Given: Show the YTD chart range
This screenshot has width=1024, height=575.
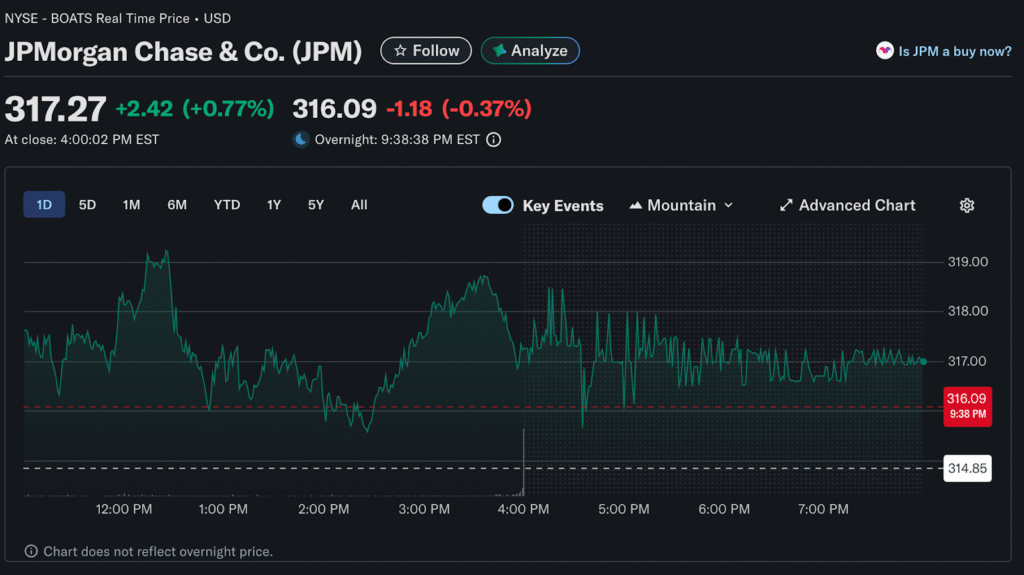Looking at the screenshot, I should point(227,205).
